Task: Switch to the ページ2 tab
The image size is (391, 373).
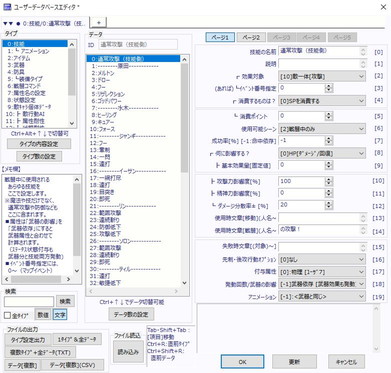Action: (251, 37)
